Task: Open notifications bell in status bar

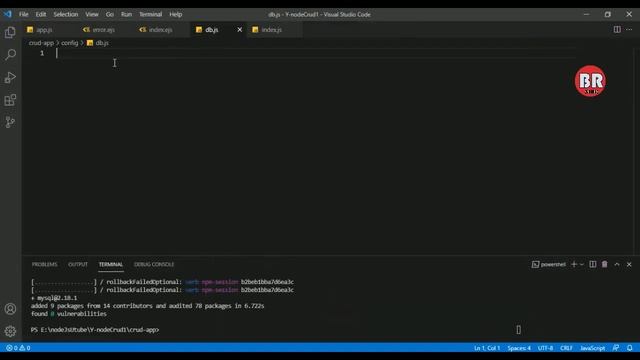Action: (630, 348)
